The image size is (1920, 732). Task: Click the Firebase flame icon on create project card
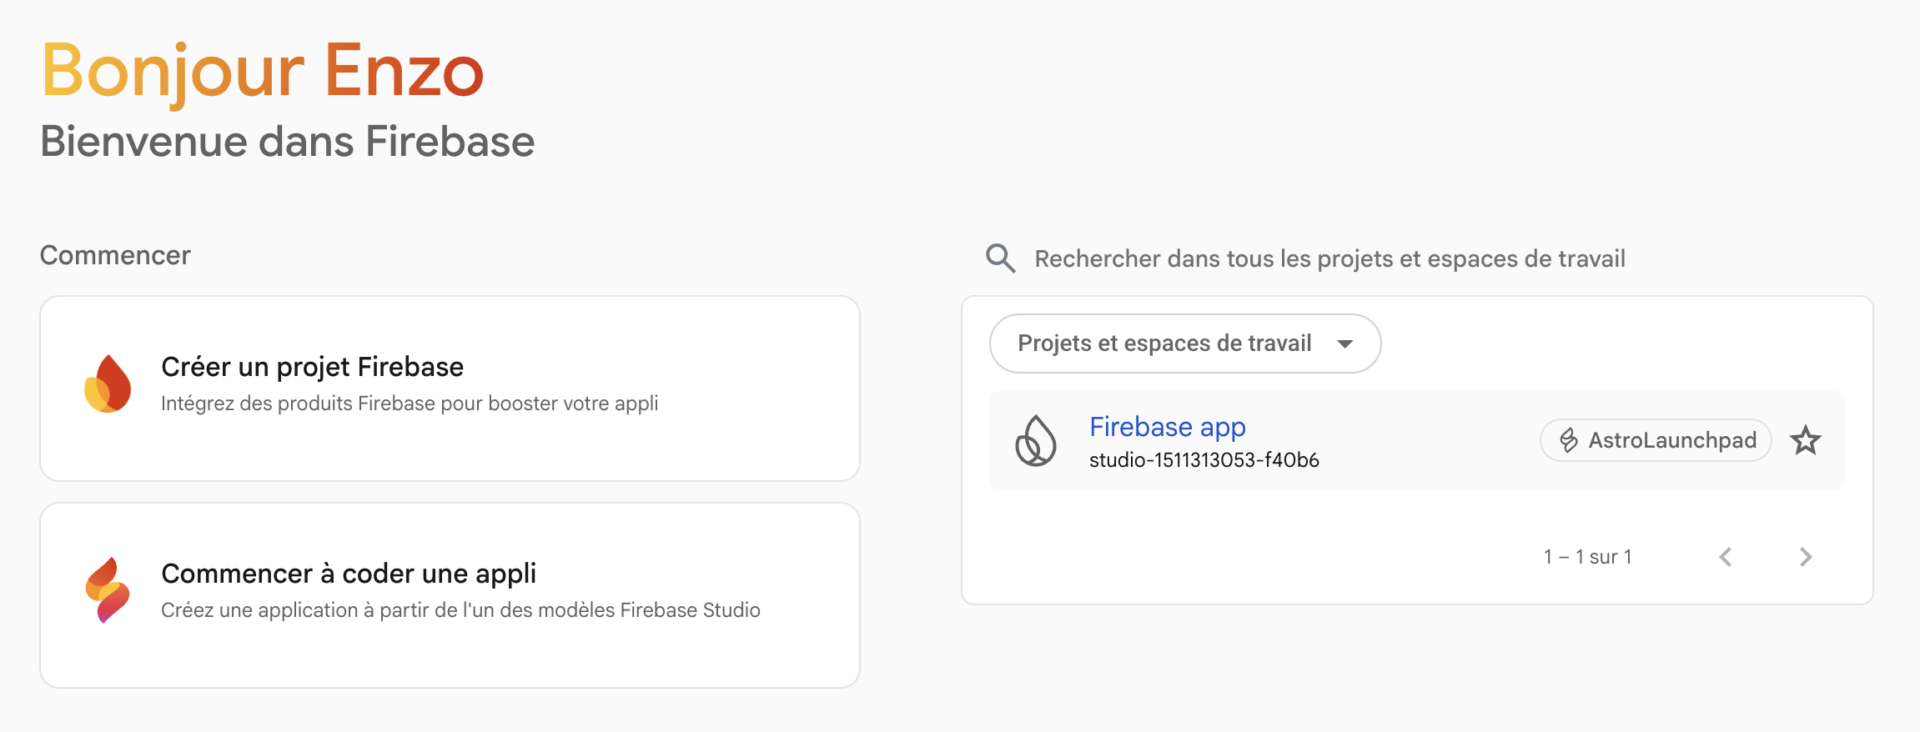point(108,384)
